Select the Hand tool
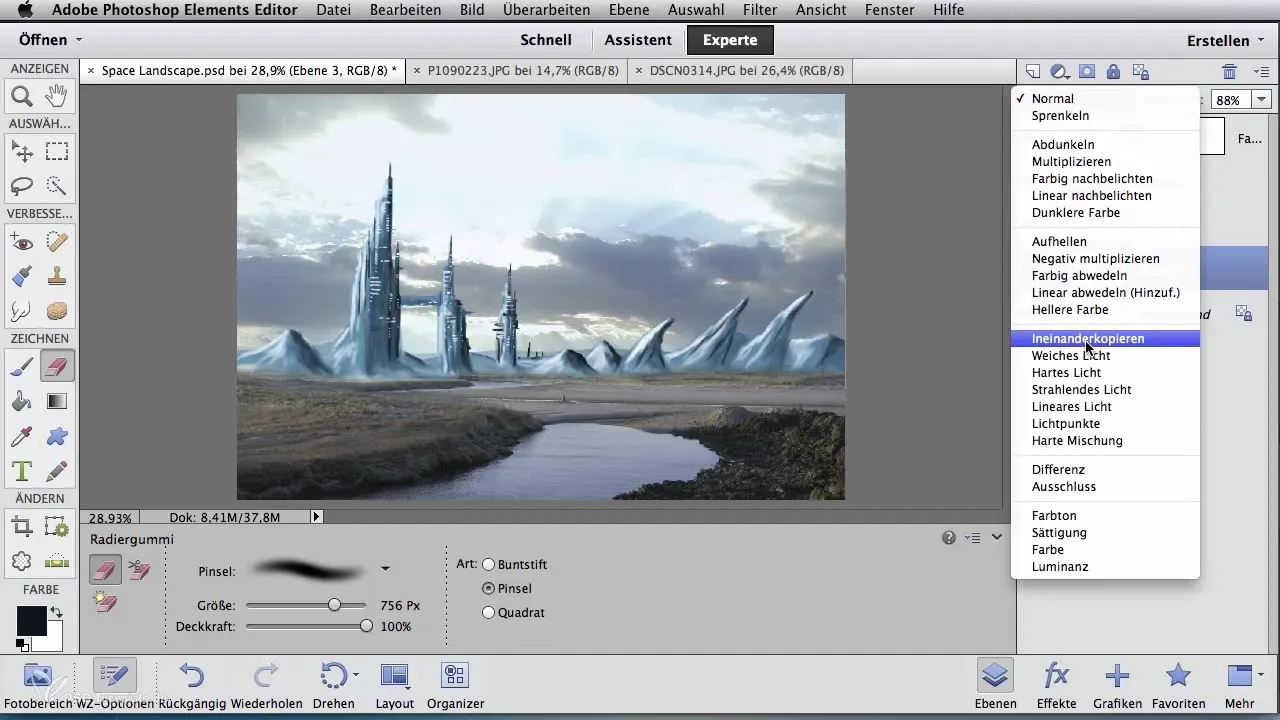The image size is (1280, 720). [x=57, y=96]
